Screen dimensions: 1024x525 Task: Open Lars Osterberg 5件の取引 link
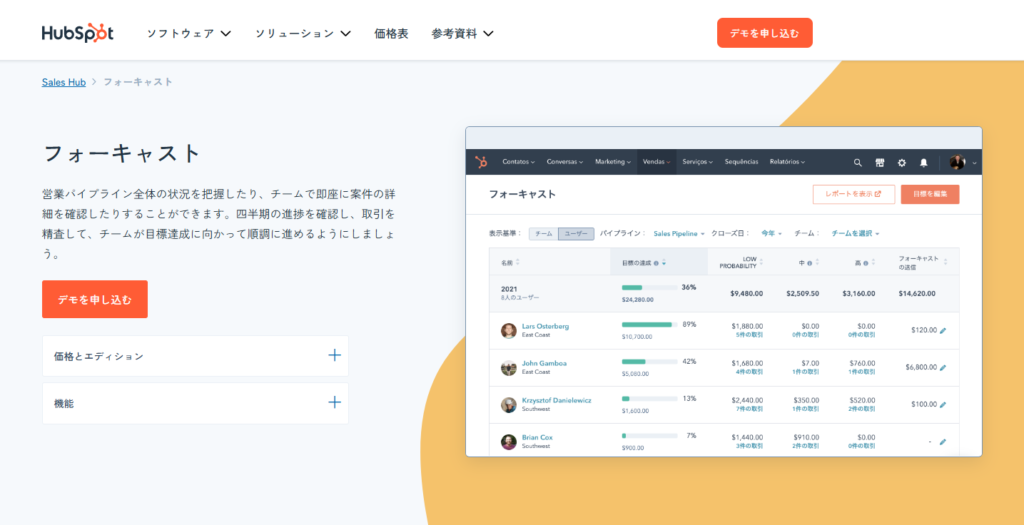pos(749,334)
